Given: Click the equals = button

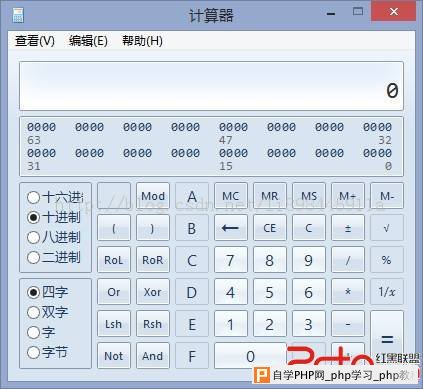Looking at the screenshot, I should (x=387, y=339).
